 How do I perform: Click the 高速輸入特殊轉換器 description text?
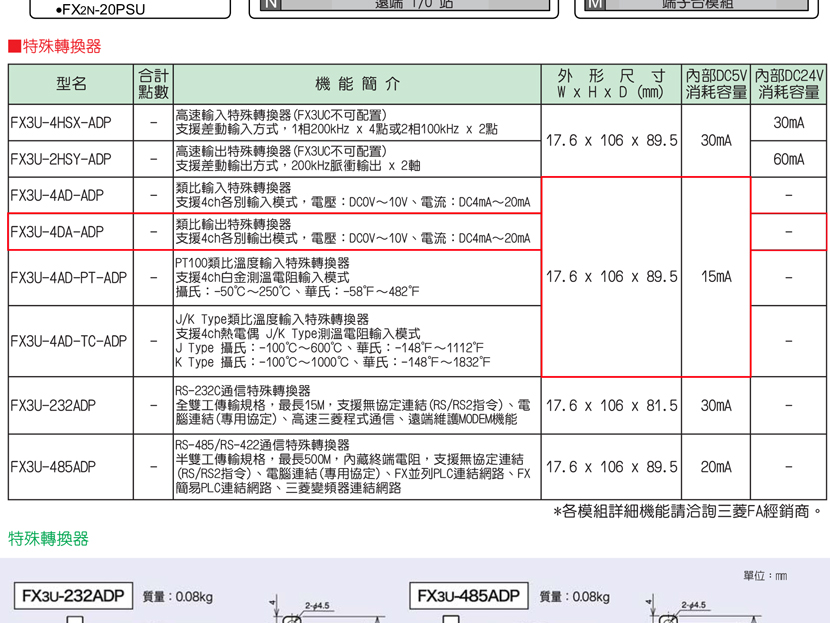coord(337,122)
